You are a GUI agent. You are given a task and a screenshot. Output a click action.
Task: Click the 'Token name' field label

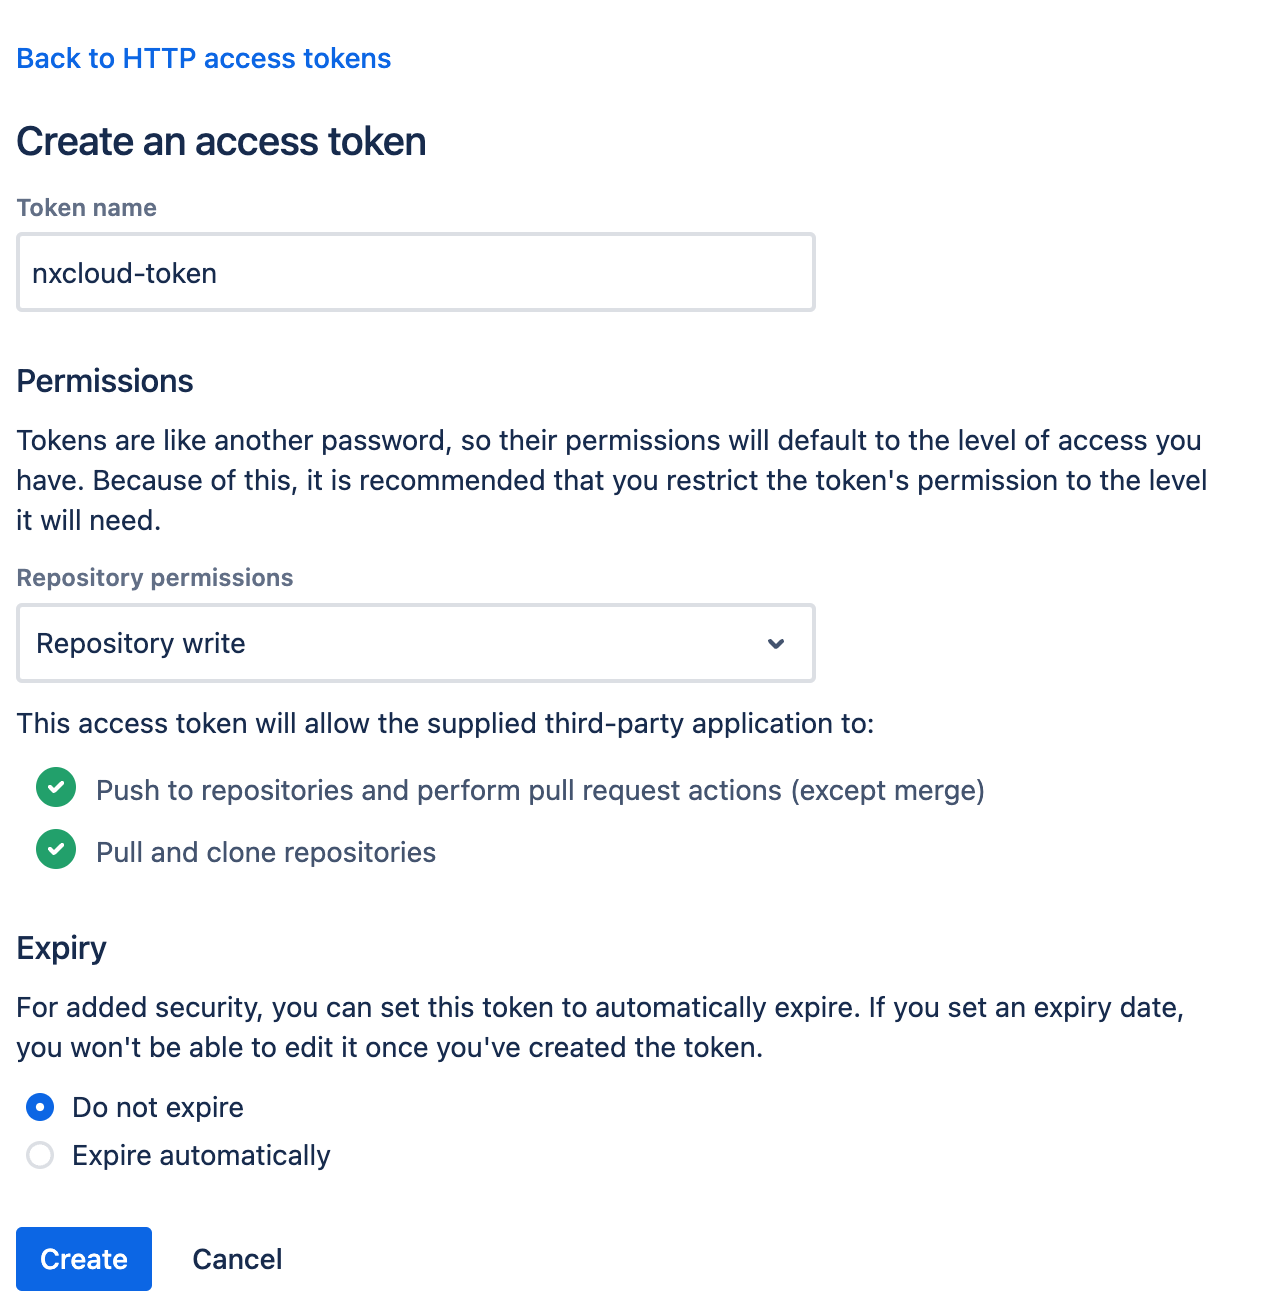(86, 207)
